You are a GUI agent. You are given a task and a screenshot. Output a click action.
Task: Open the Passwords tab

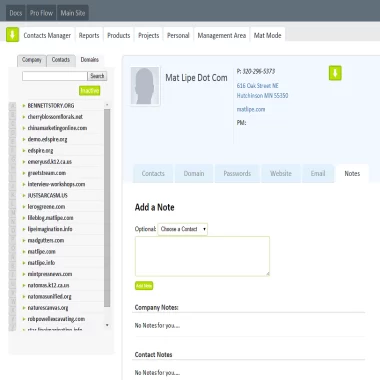237,173
